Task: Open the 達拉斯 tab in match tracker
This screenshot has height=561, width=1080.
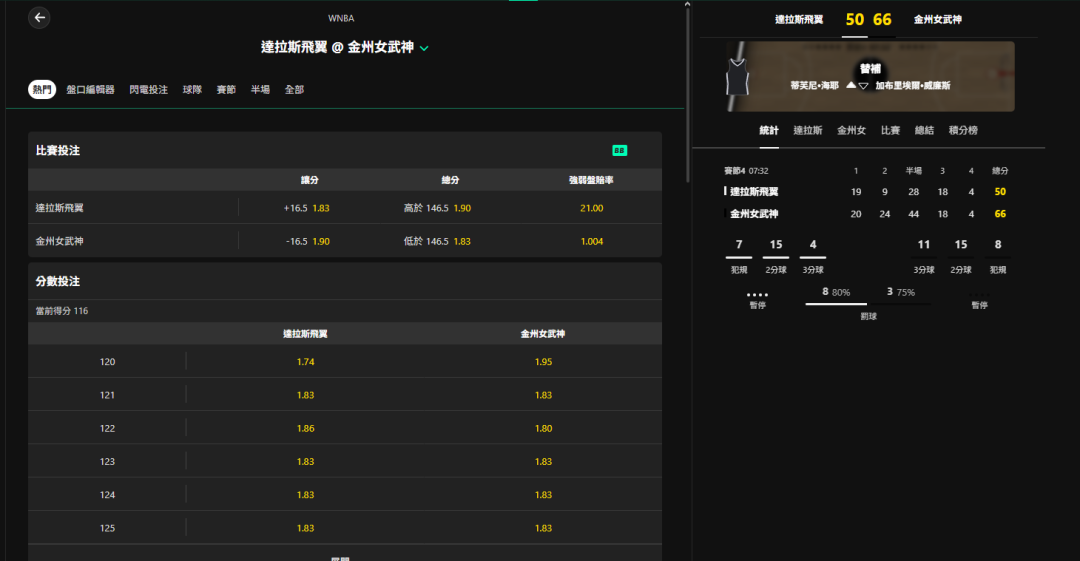Action: click(808, 130)
